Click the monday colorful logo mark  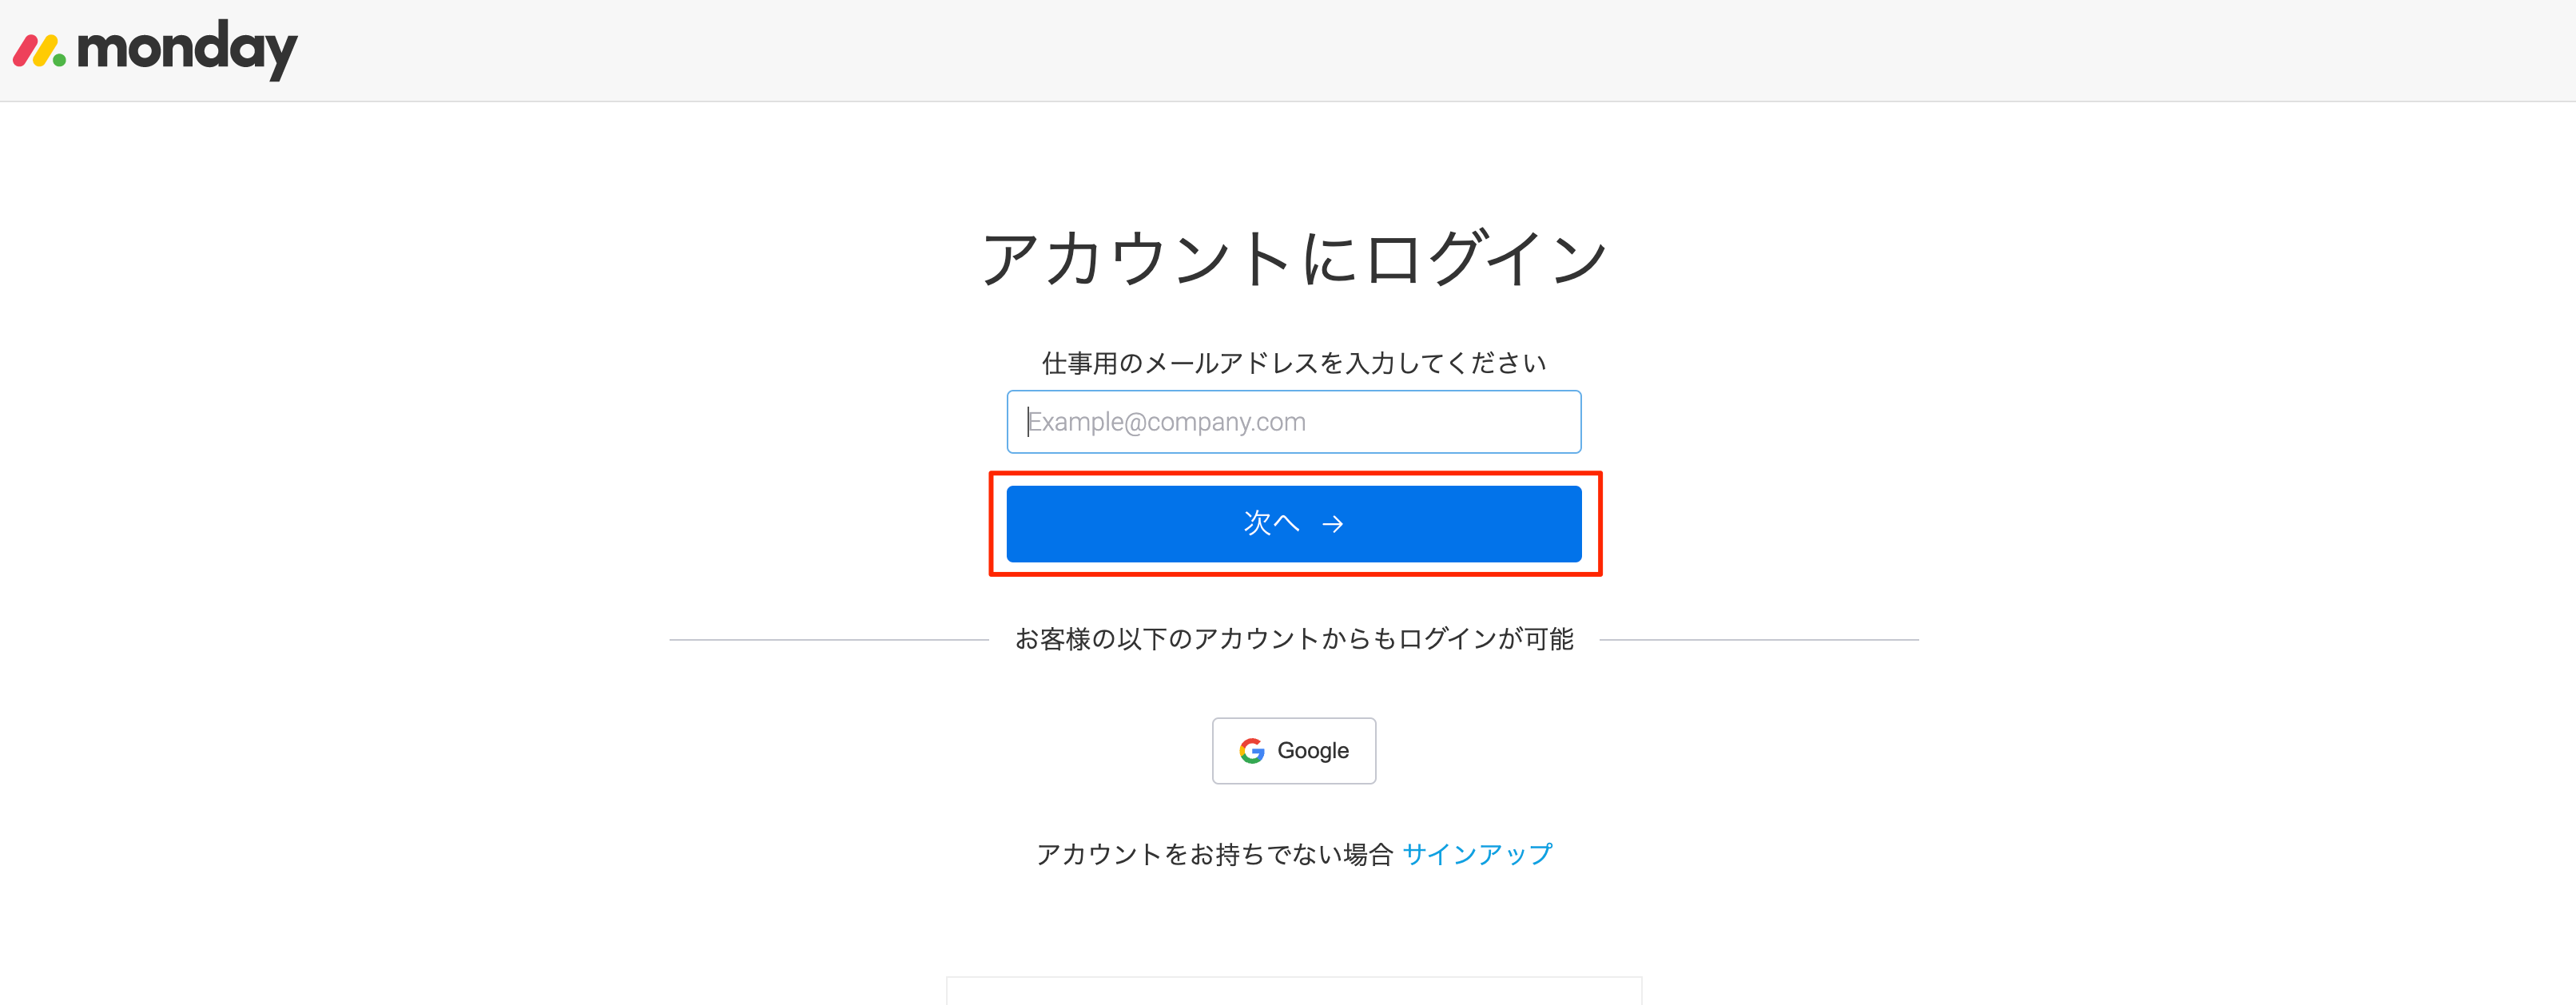[39, 51]
